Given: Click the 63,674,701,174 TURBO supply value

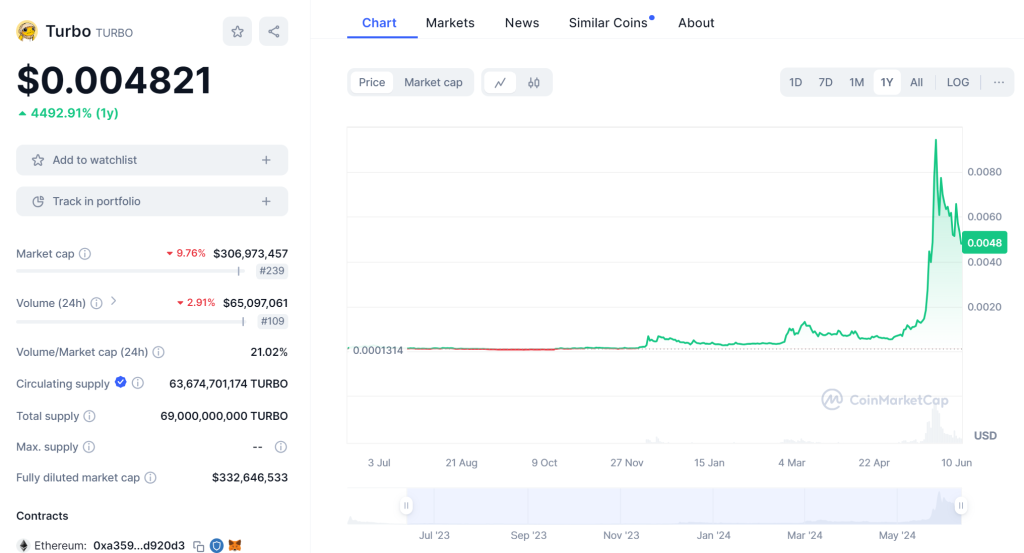Looking at the screenshot, I should (229, 384).
